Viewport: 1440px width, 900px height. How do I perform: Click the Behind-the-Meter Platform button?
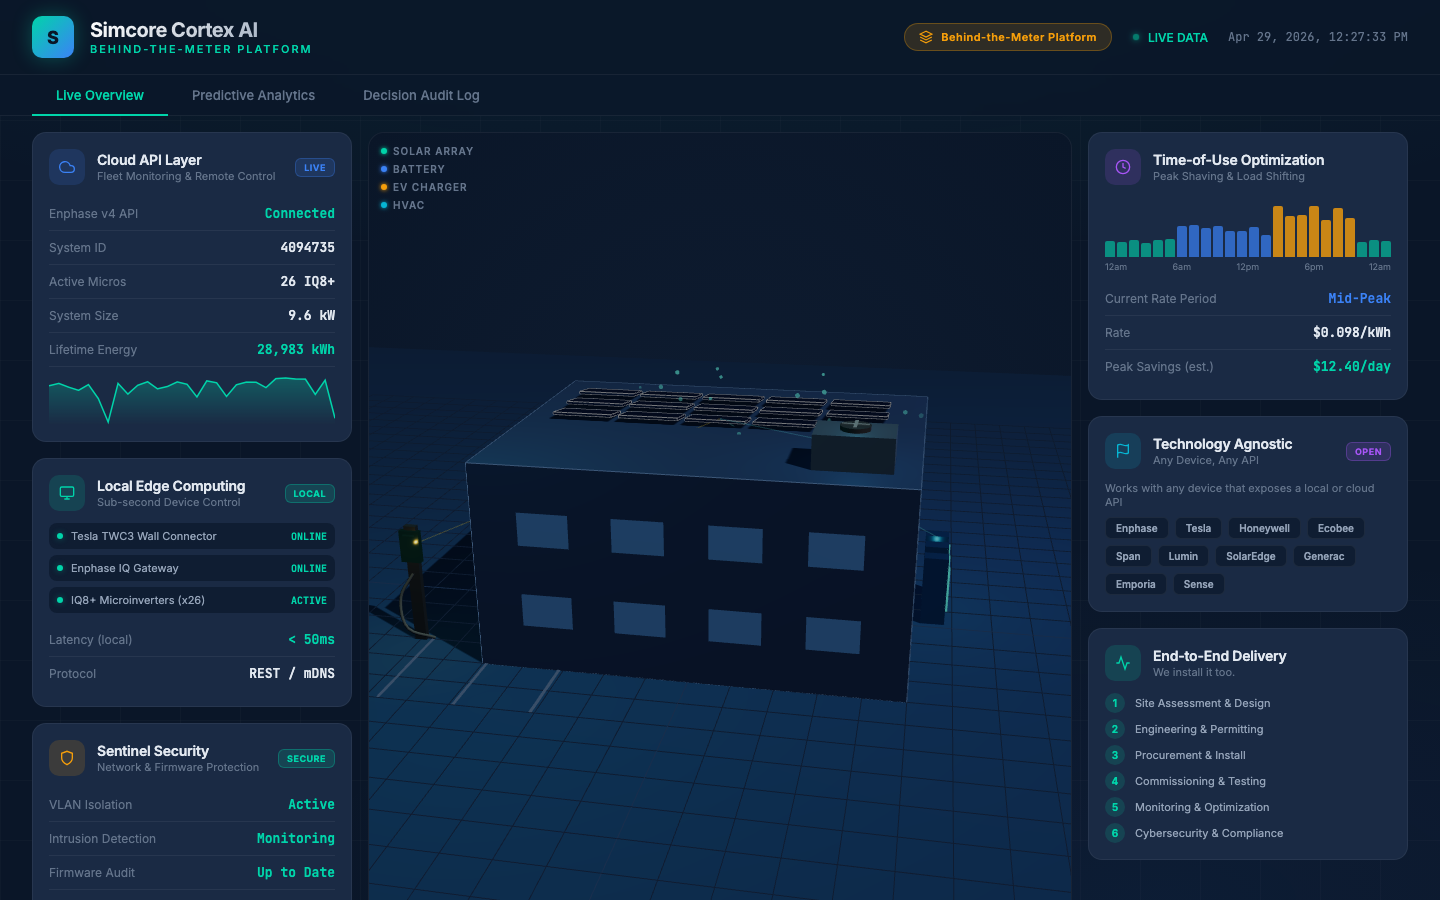pos(1007,36)
